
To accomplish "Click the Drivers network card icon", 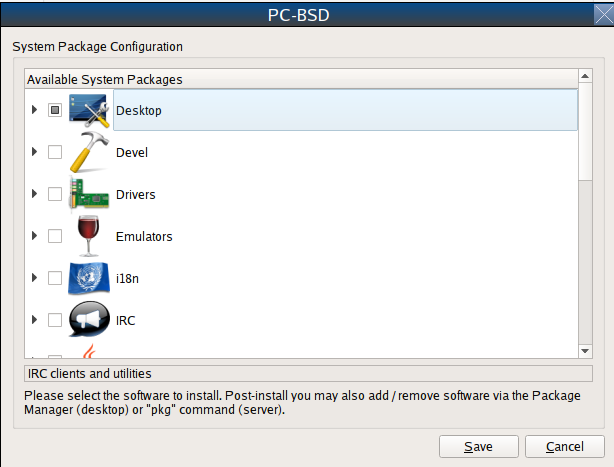I will tap(89, 194).
